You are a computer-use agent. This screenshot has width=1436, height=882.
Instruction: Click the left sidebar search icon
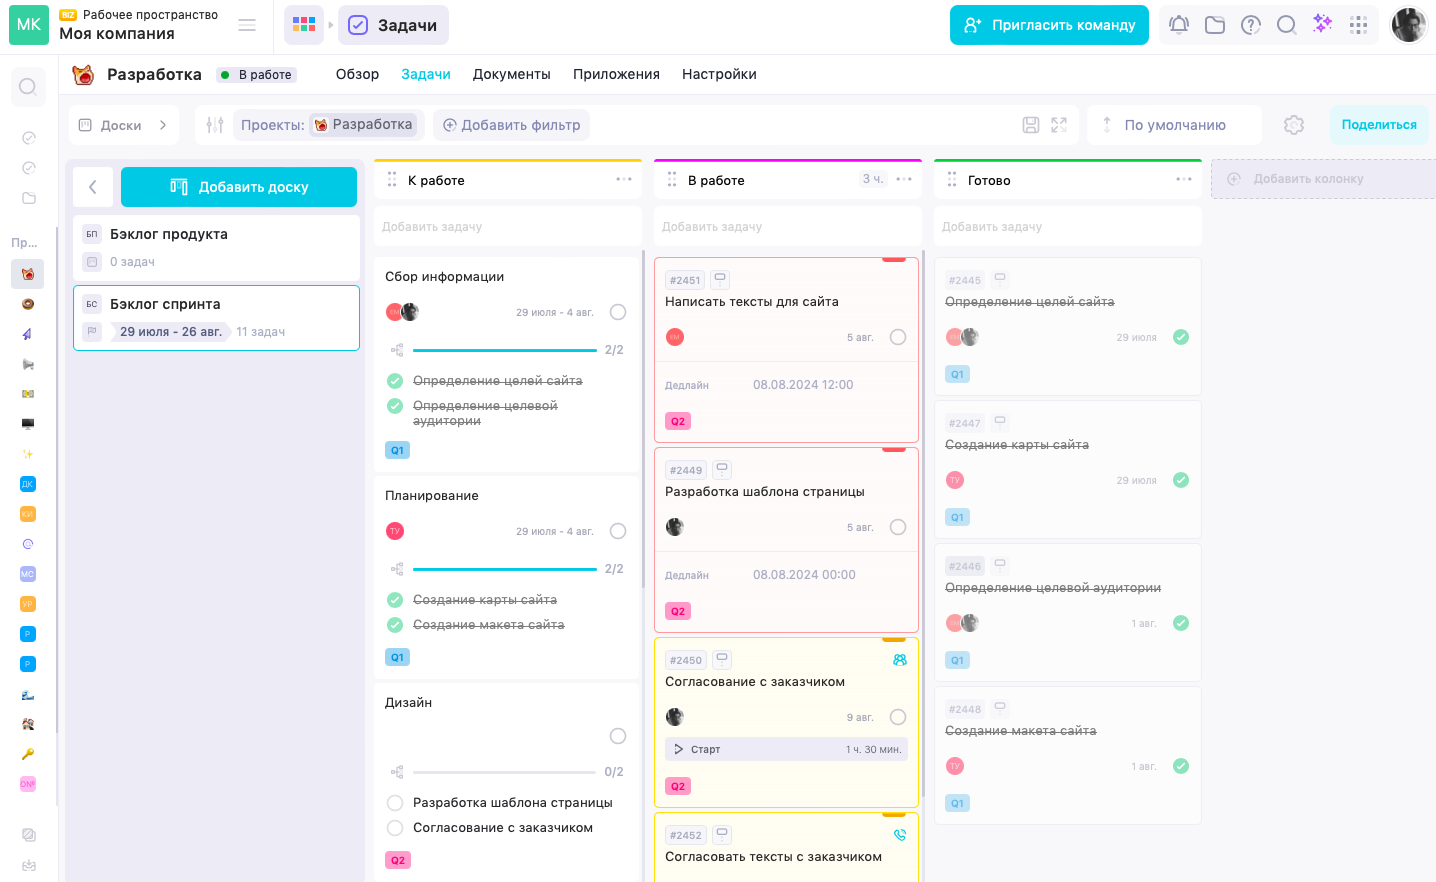tap(28, 87)
